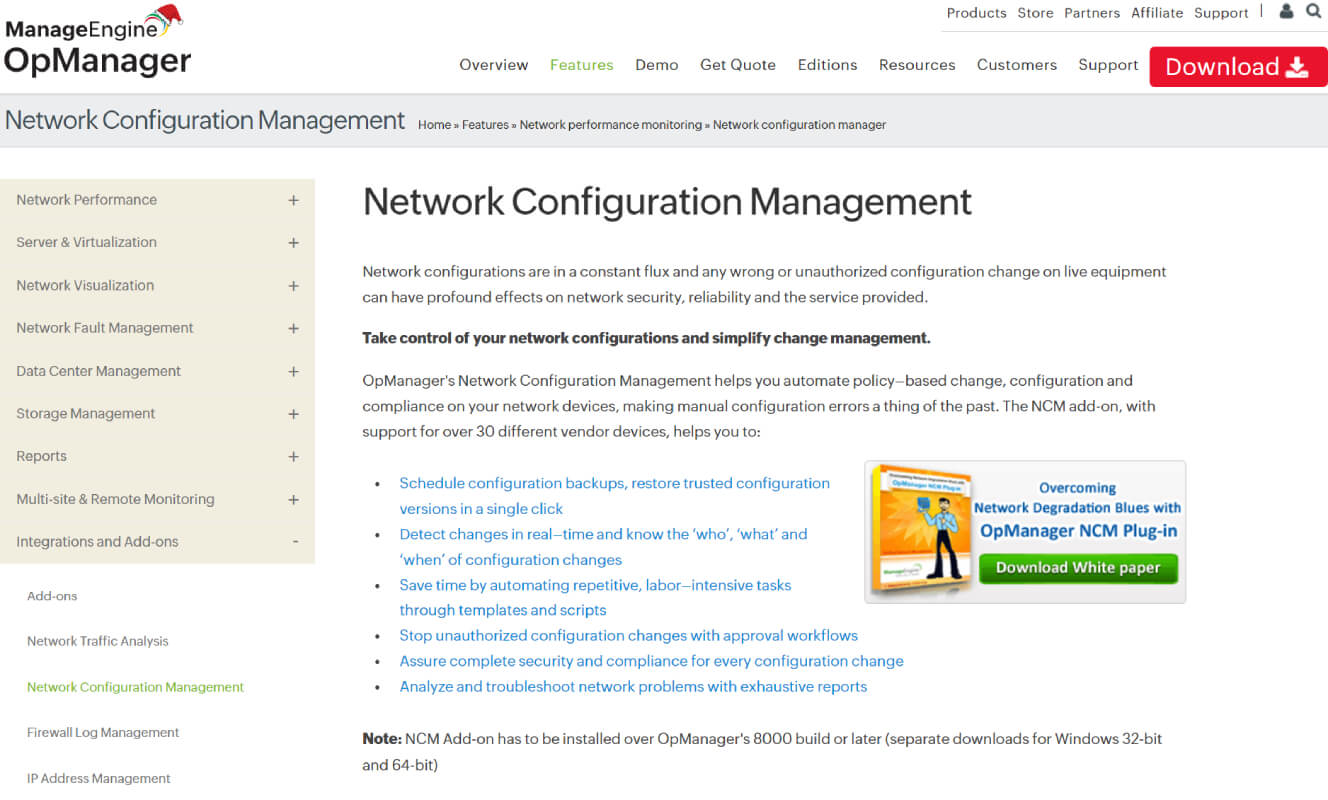Expand Multi-site & Remote Monitoring section

coord(157,499)
